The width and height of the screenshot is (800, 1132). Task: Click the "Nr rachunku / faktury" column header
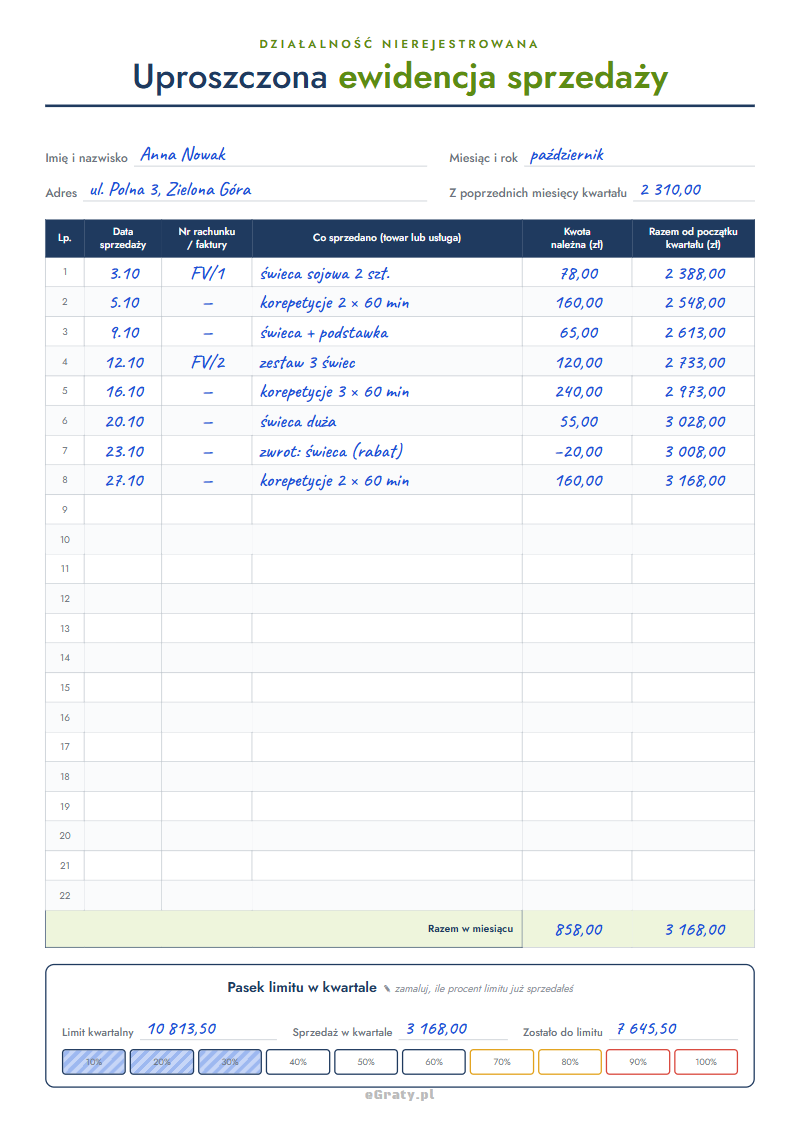coord(207,238)
